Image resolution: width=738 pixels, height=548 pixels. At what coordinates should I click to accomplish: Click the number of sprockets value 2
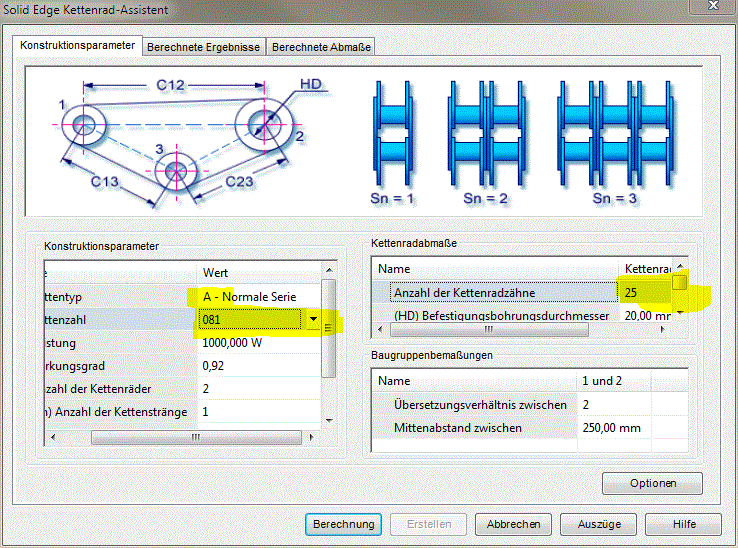[x=258, y=389]
